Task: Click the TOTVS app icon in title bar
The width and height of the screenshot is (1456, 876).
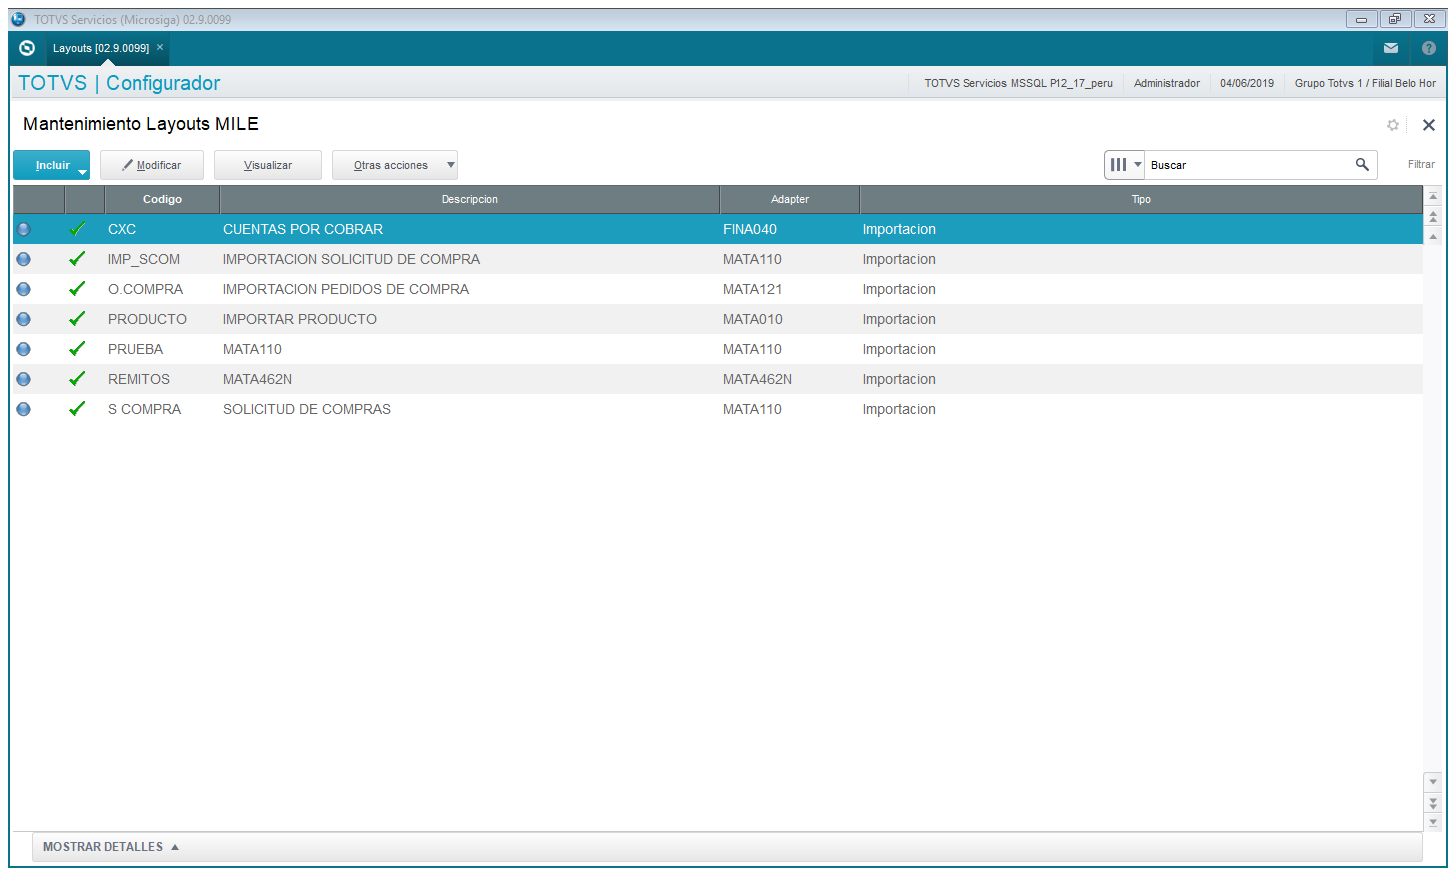Action: [x=18, y=19]
